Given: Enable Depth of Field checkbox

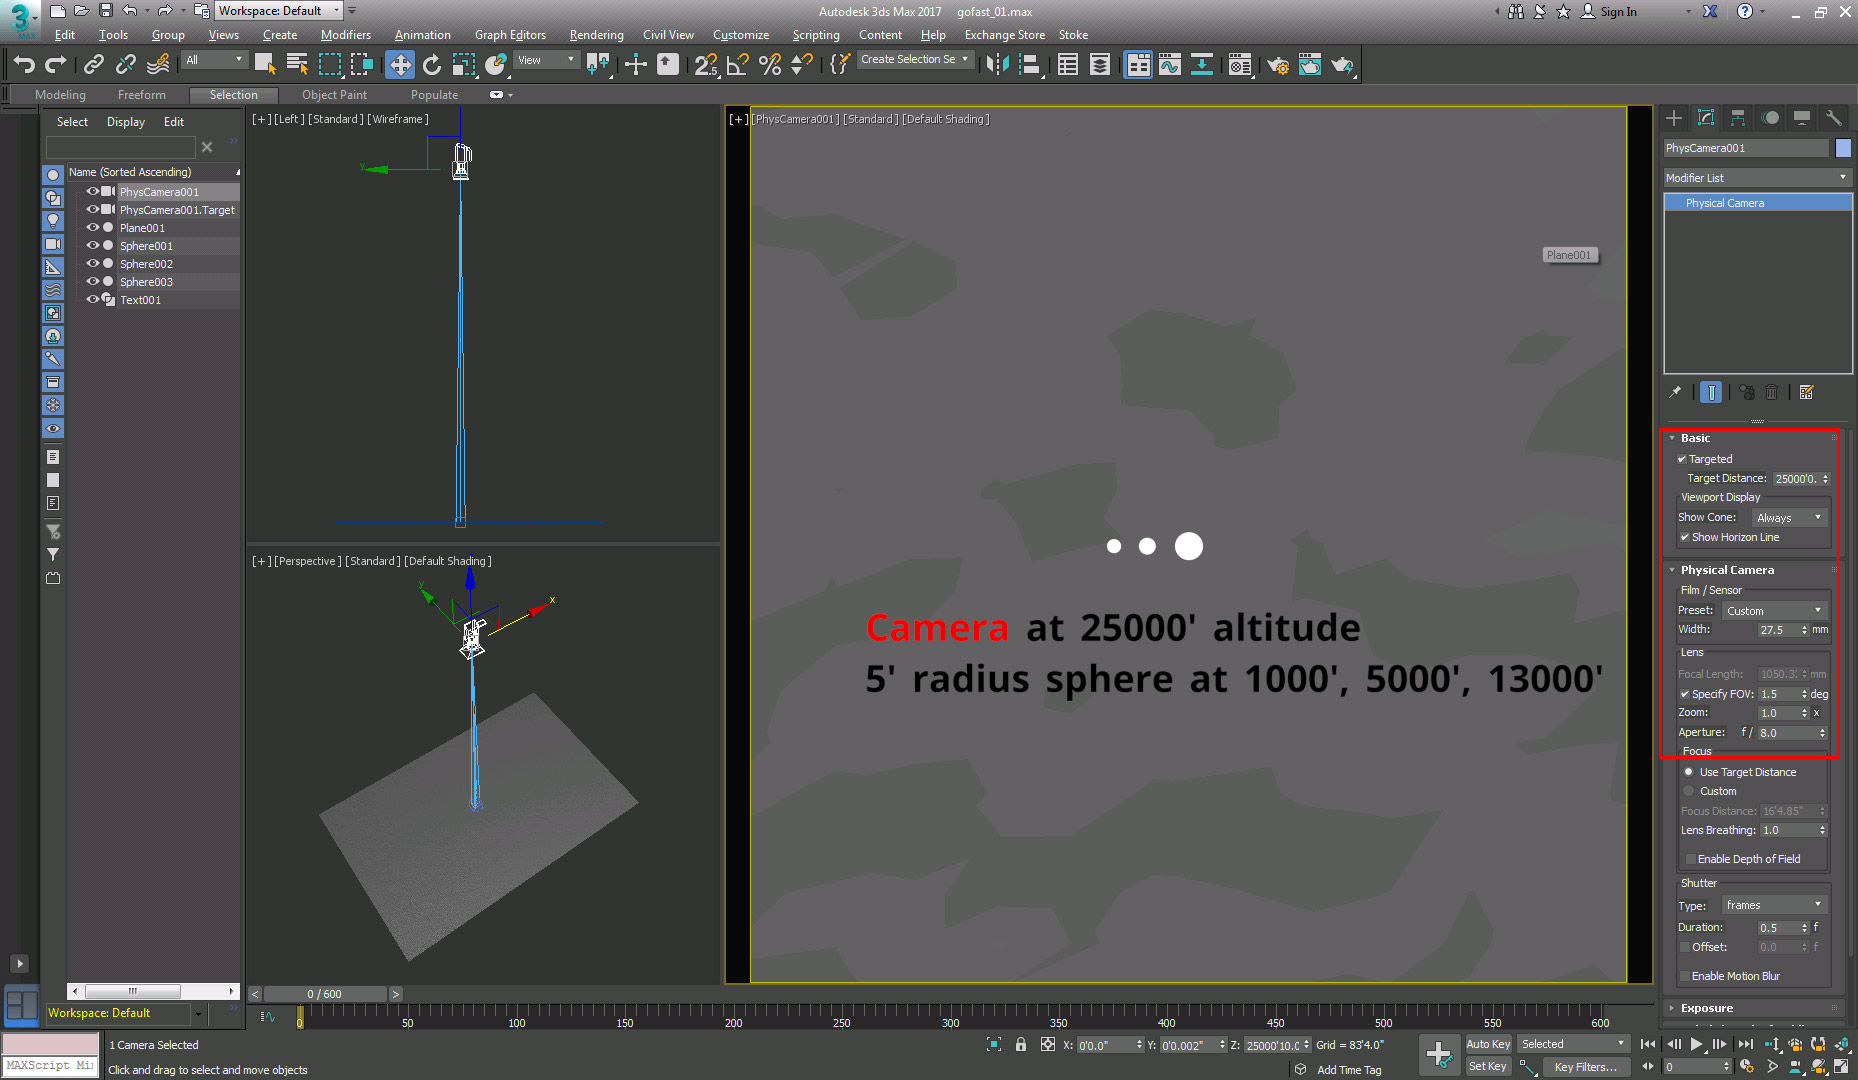Looking at the screenshot, I should click(1691, 859).
